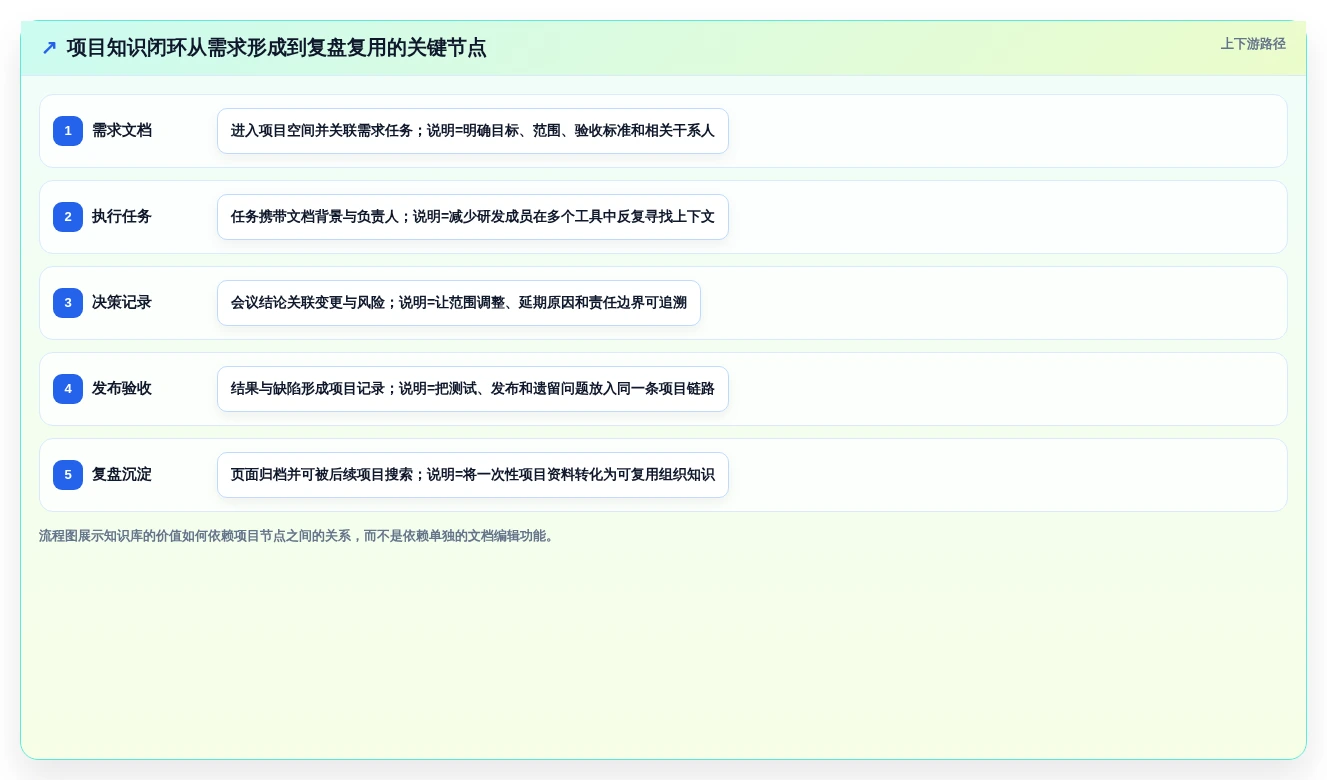Open the 会议结论关联变更与风险 description box

tap(459, 303)
